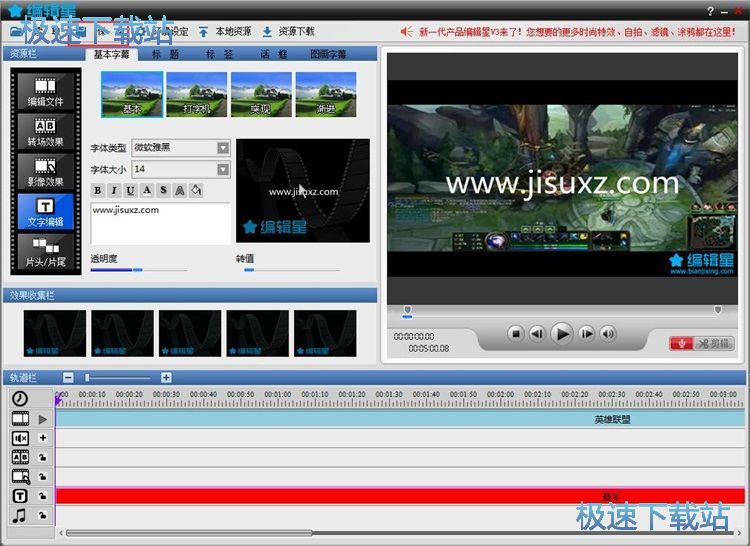Switch to the 标签 tab
750x546 pixels.
point(220,54)
